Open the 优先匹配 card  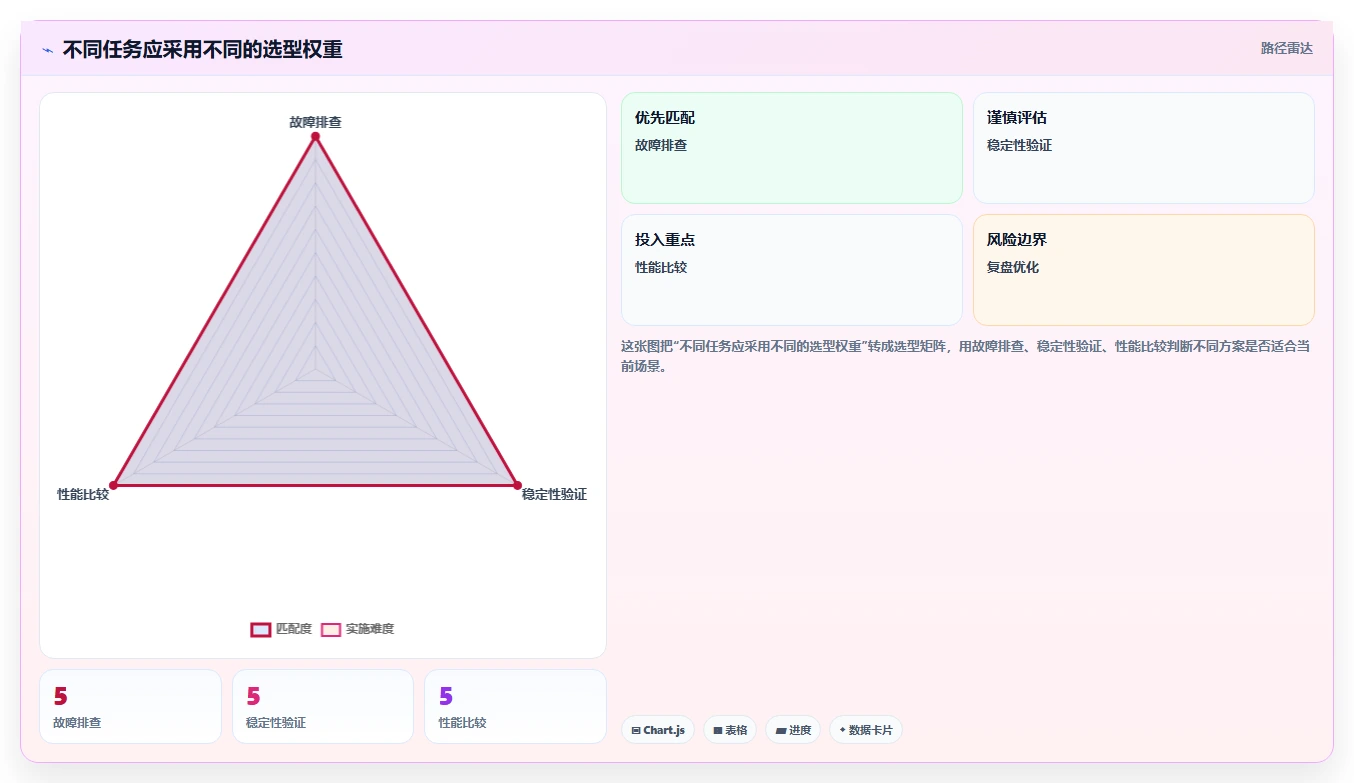pos(792,148)
